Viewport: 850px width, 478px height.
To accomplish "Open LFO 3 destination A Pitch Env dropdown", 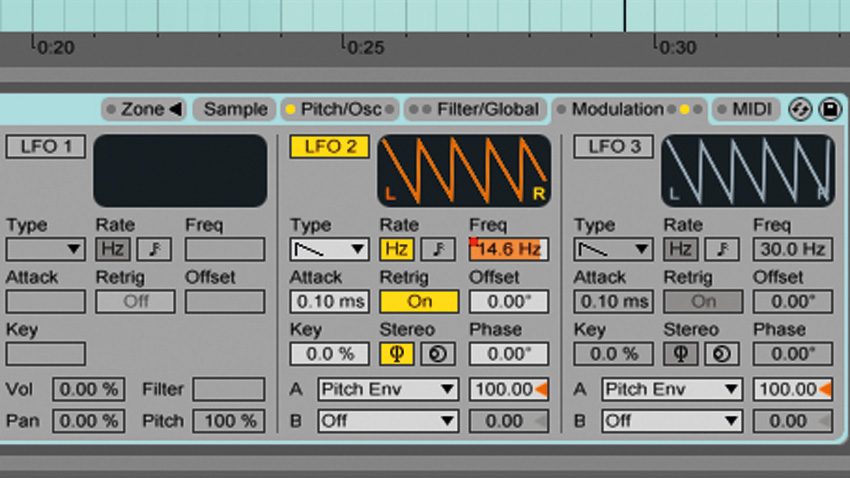I will click(x=672, y=389).
